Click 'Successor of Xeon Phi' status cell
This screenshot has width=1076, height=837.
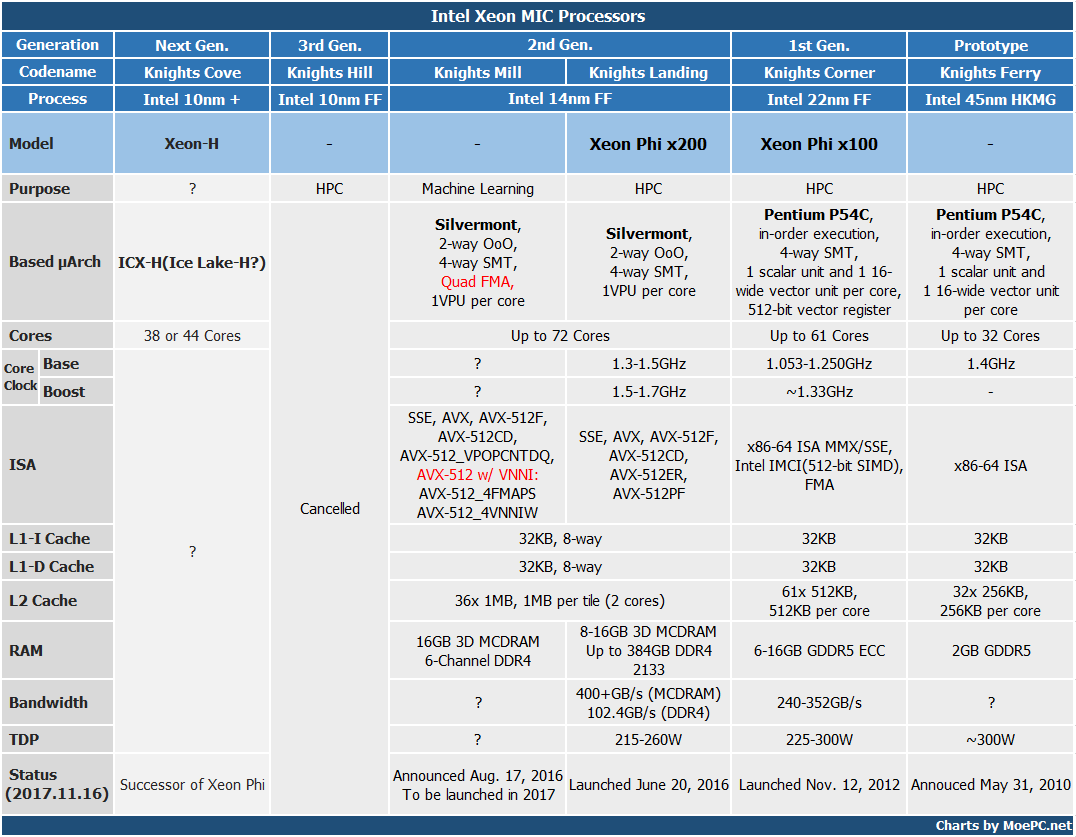pyautogui.click(x=192, y=784)
